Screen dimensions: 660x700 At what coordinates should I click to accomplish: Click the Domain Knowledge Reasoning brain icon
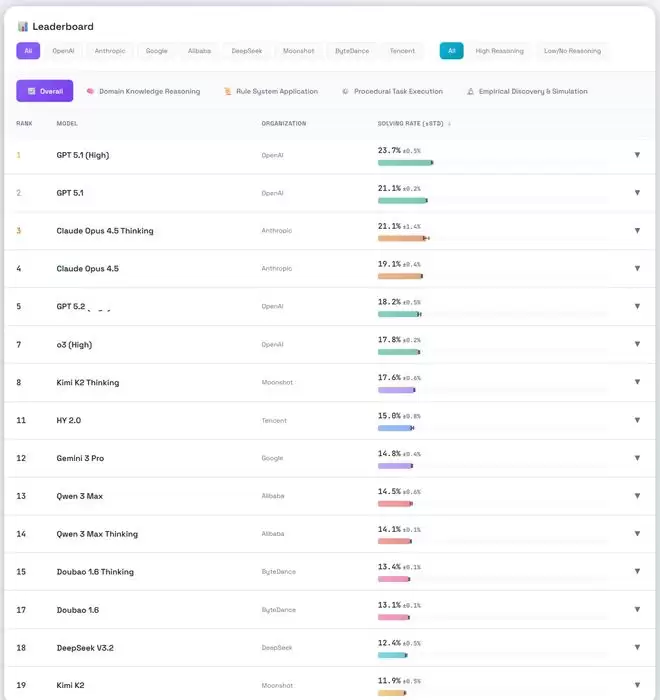(90, 91)
